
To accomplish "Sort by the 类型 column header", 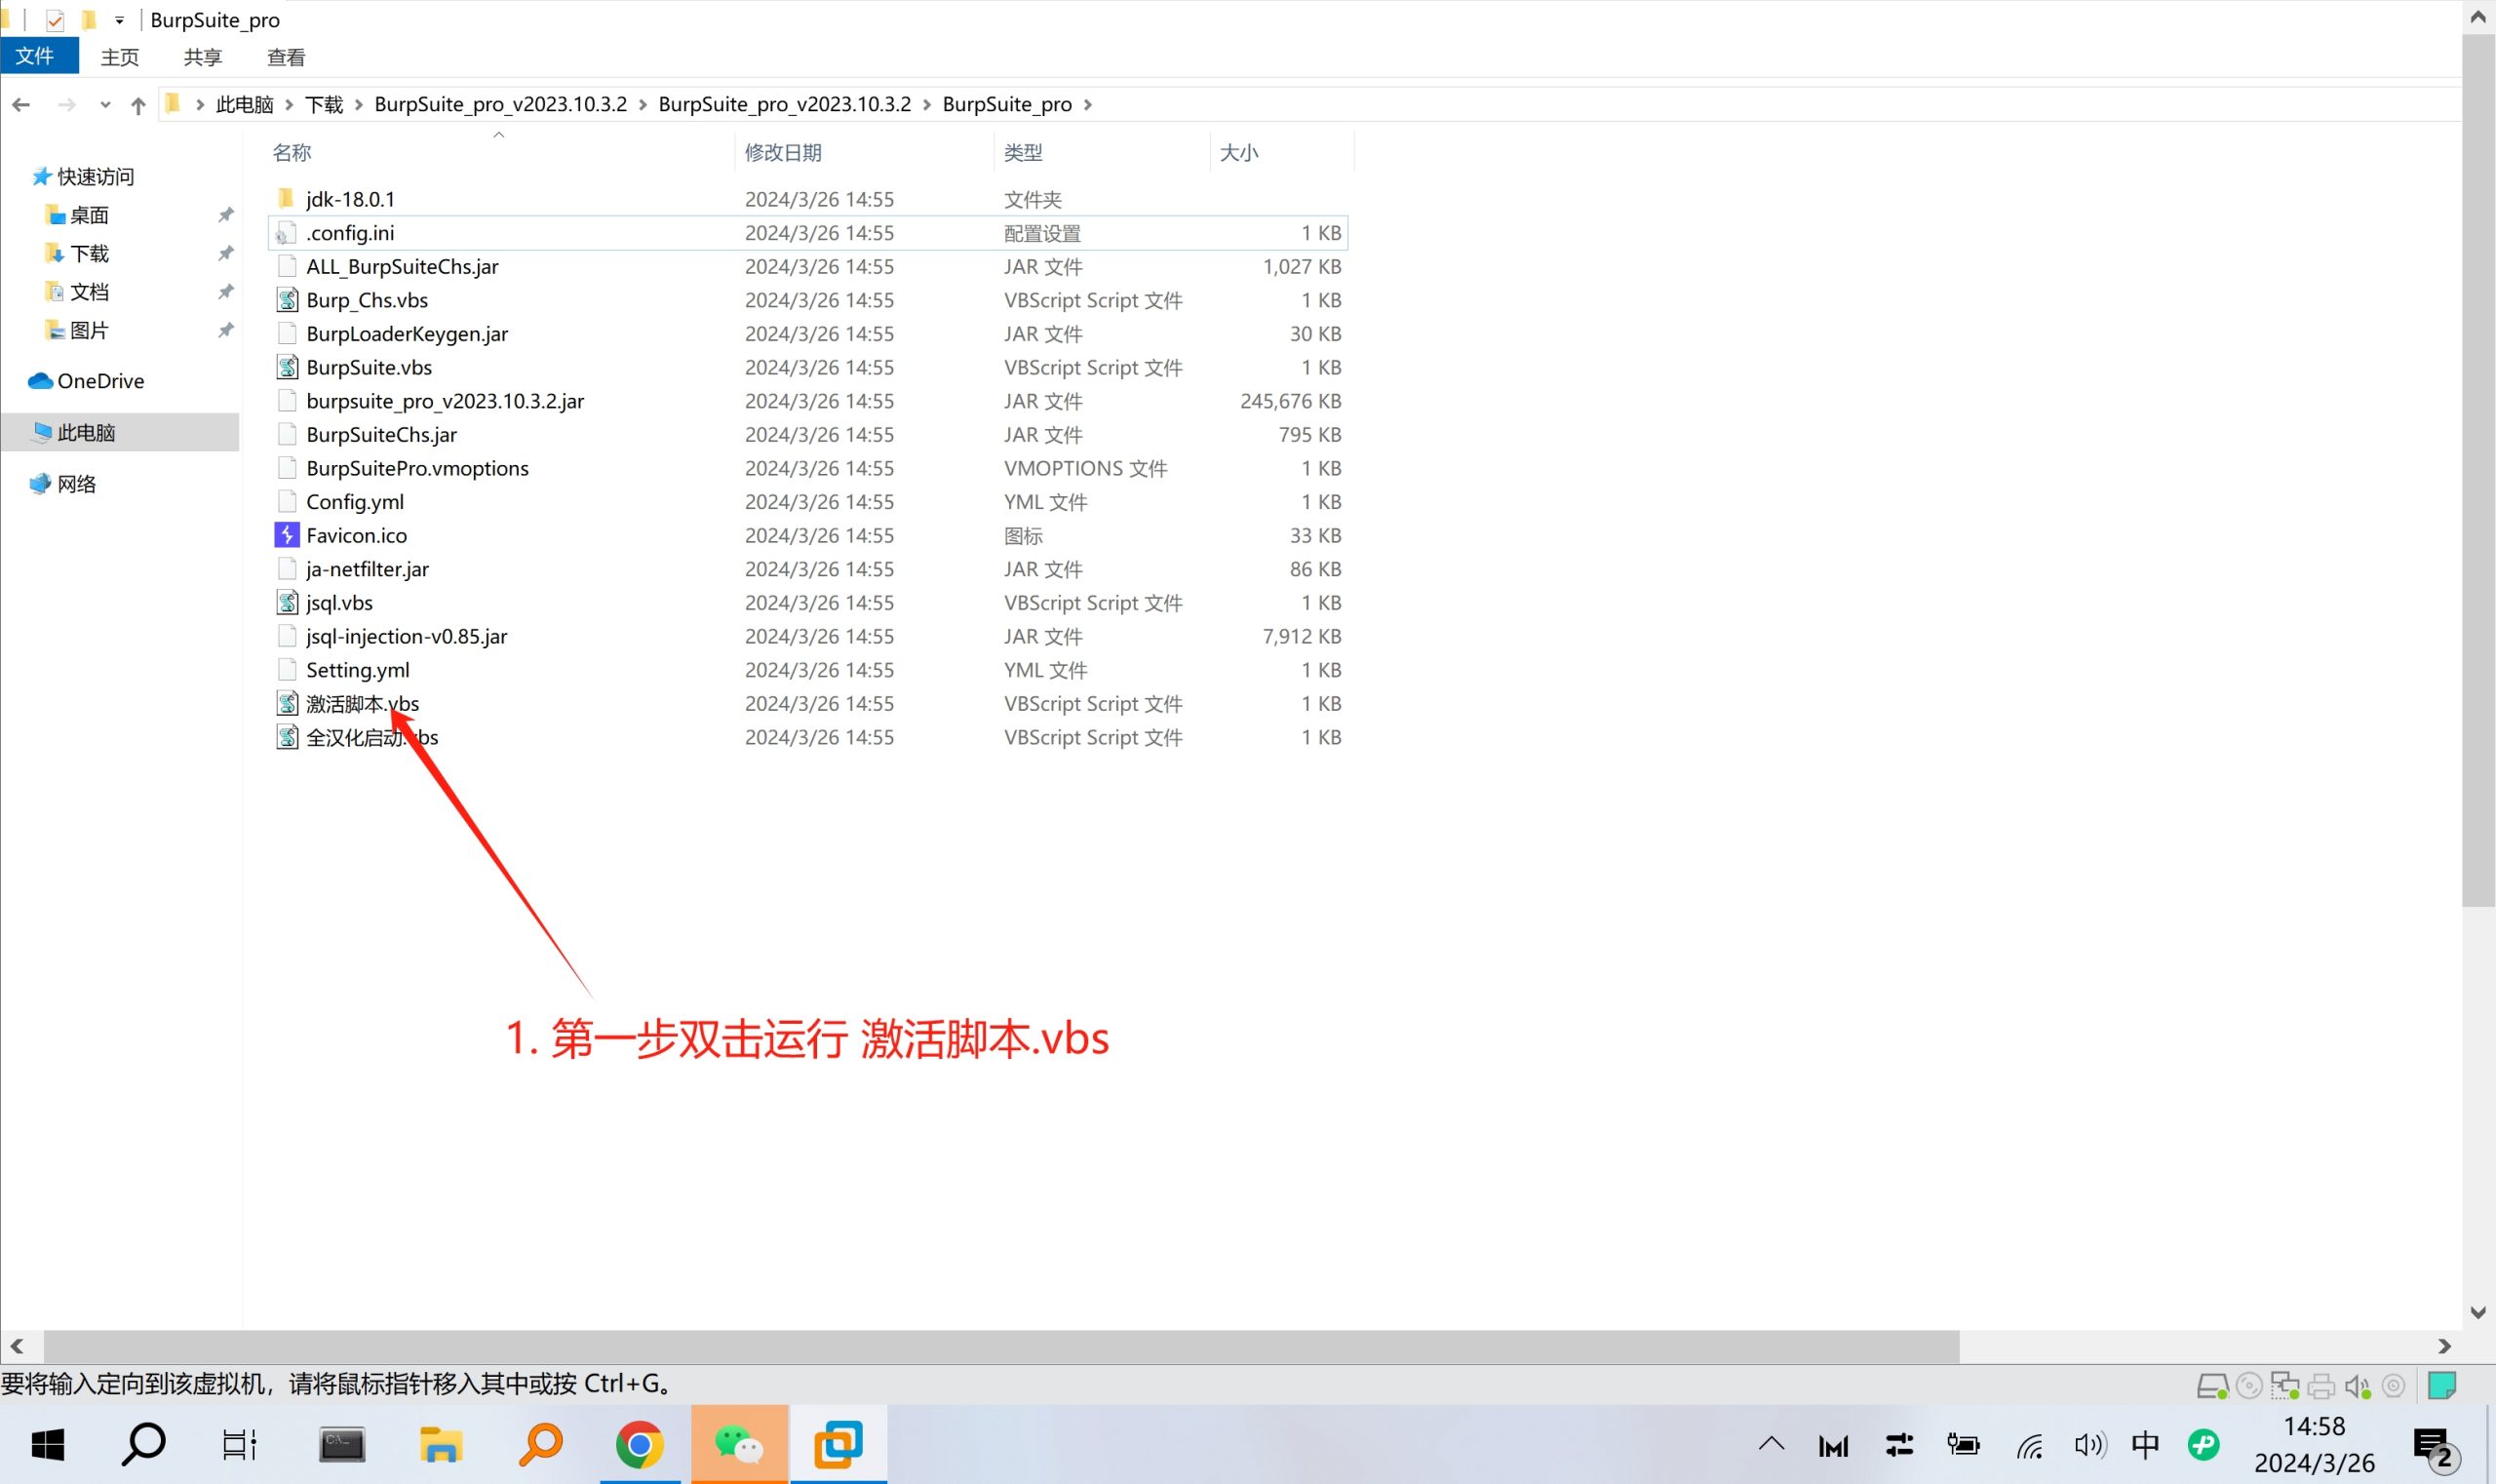I will pos(1023,152).
